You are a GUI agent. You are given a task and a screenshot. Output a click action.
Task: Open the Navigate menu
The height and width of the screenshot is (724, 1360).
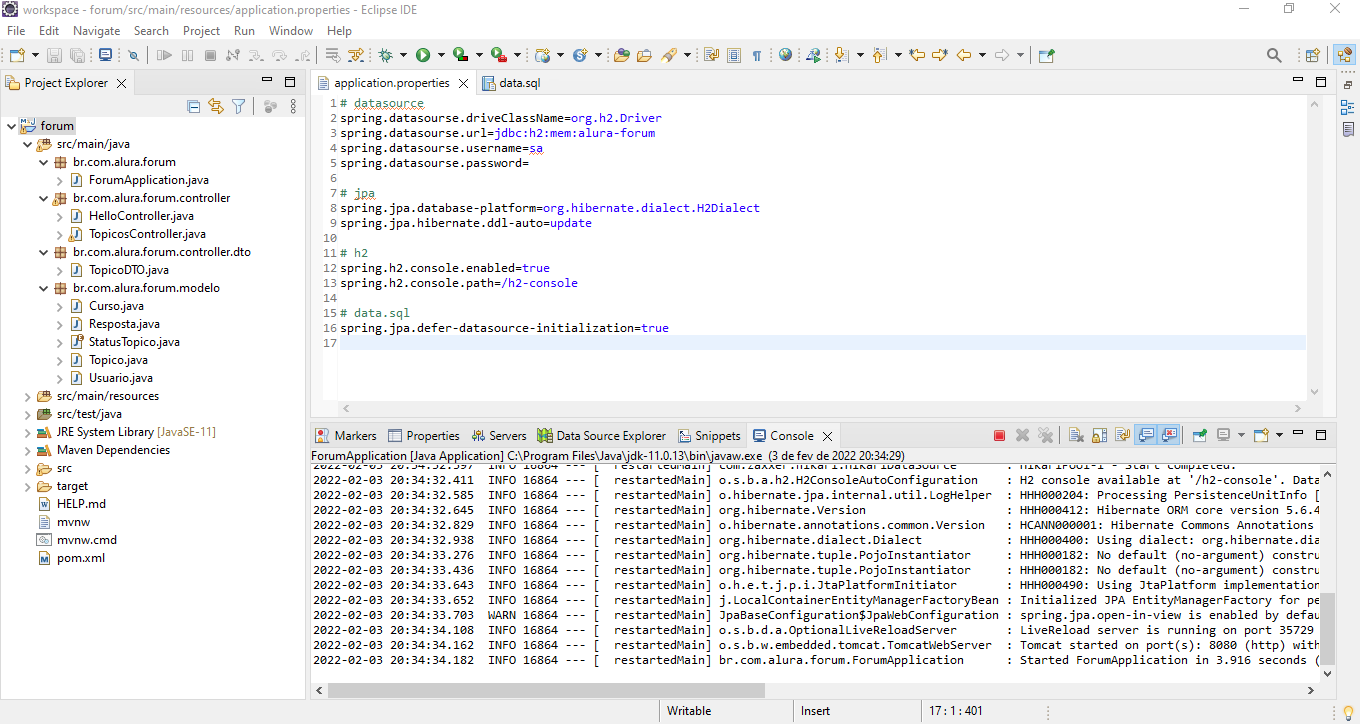click(96, 31)
